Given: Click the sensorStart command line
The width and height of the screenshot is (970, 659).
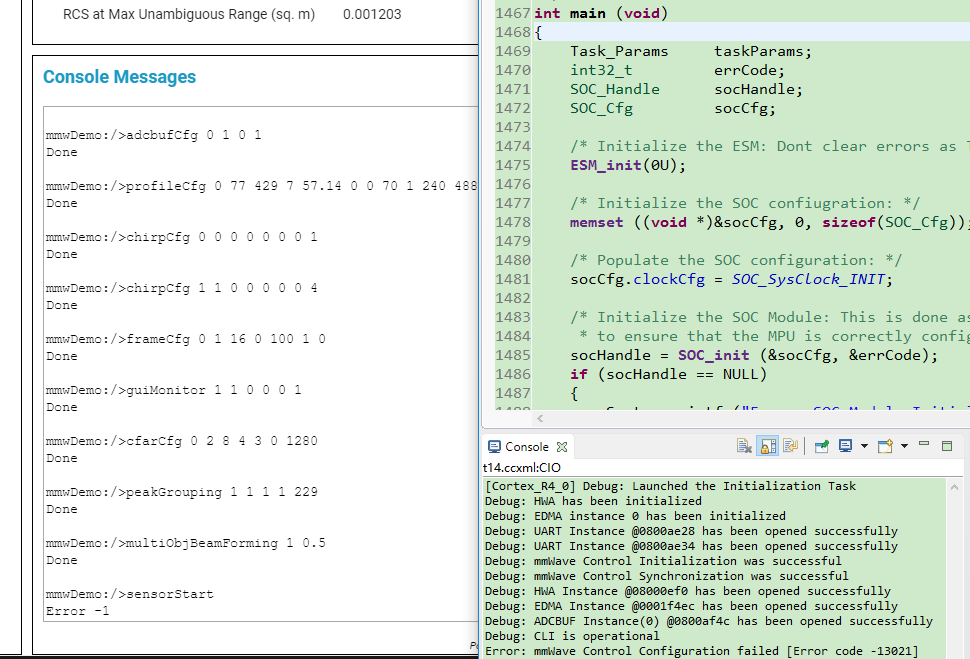Looking at the screenshot, I should (130, 594).
